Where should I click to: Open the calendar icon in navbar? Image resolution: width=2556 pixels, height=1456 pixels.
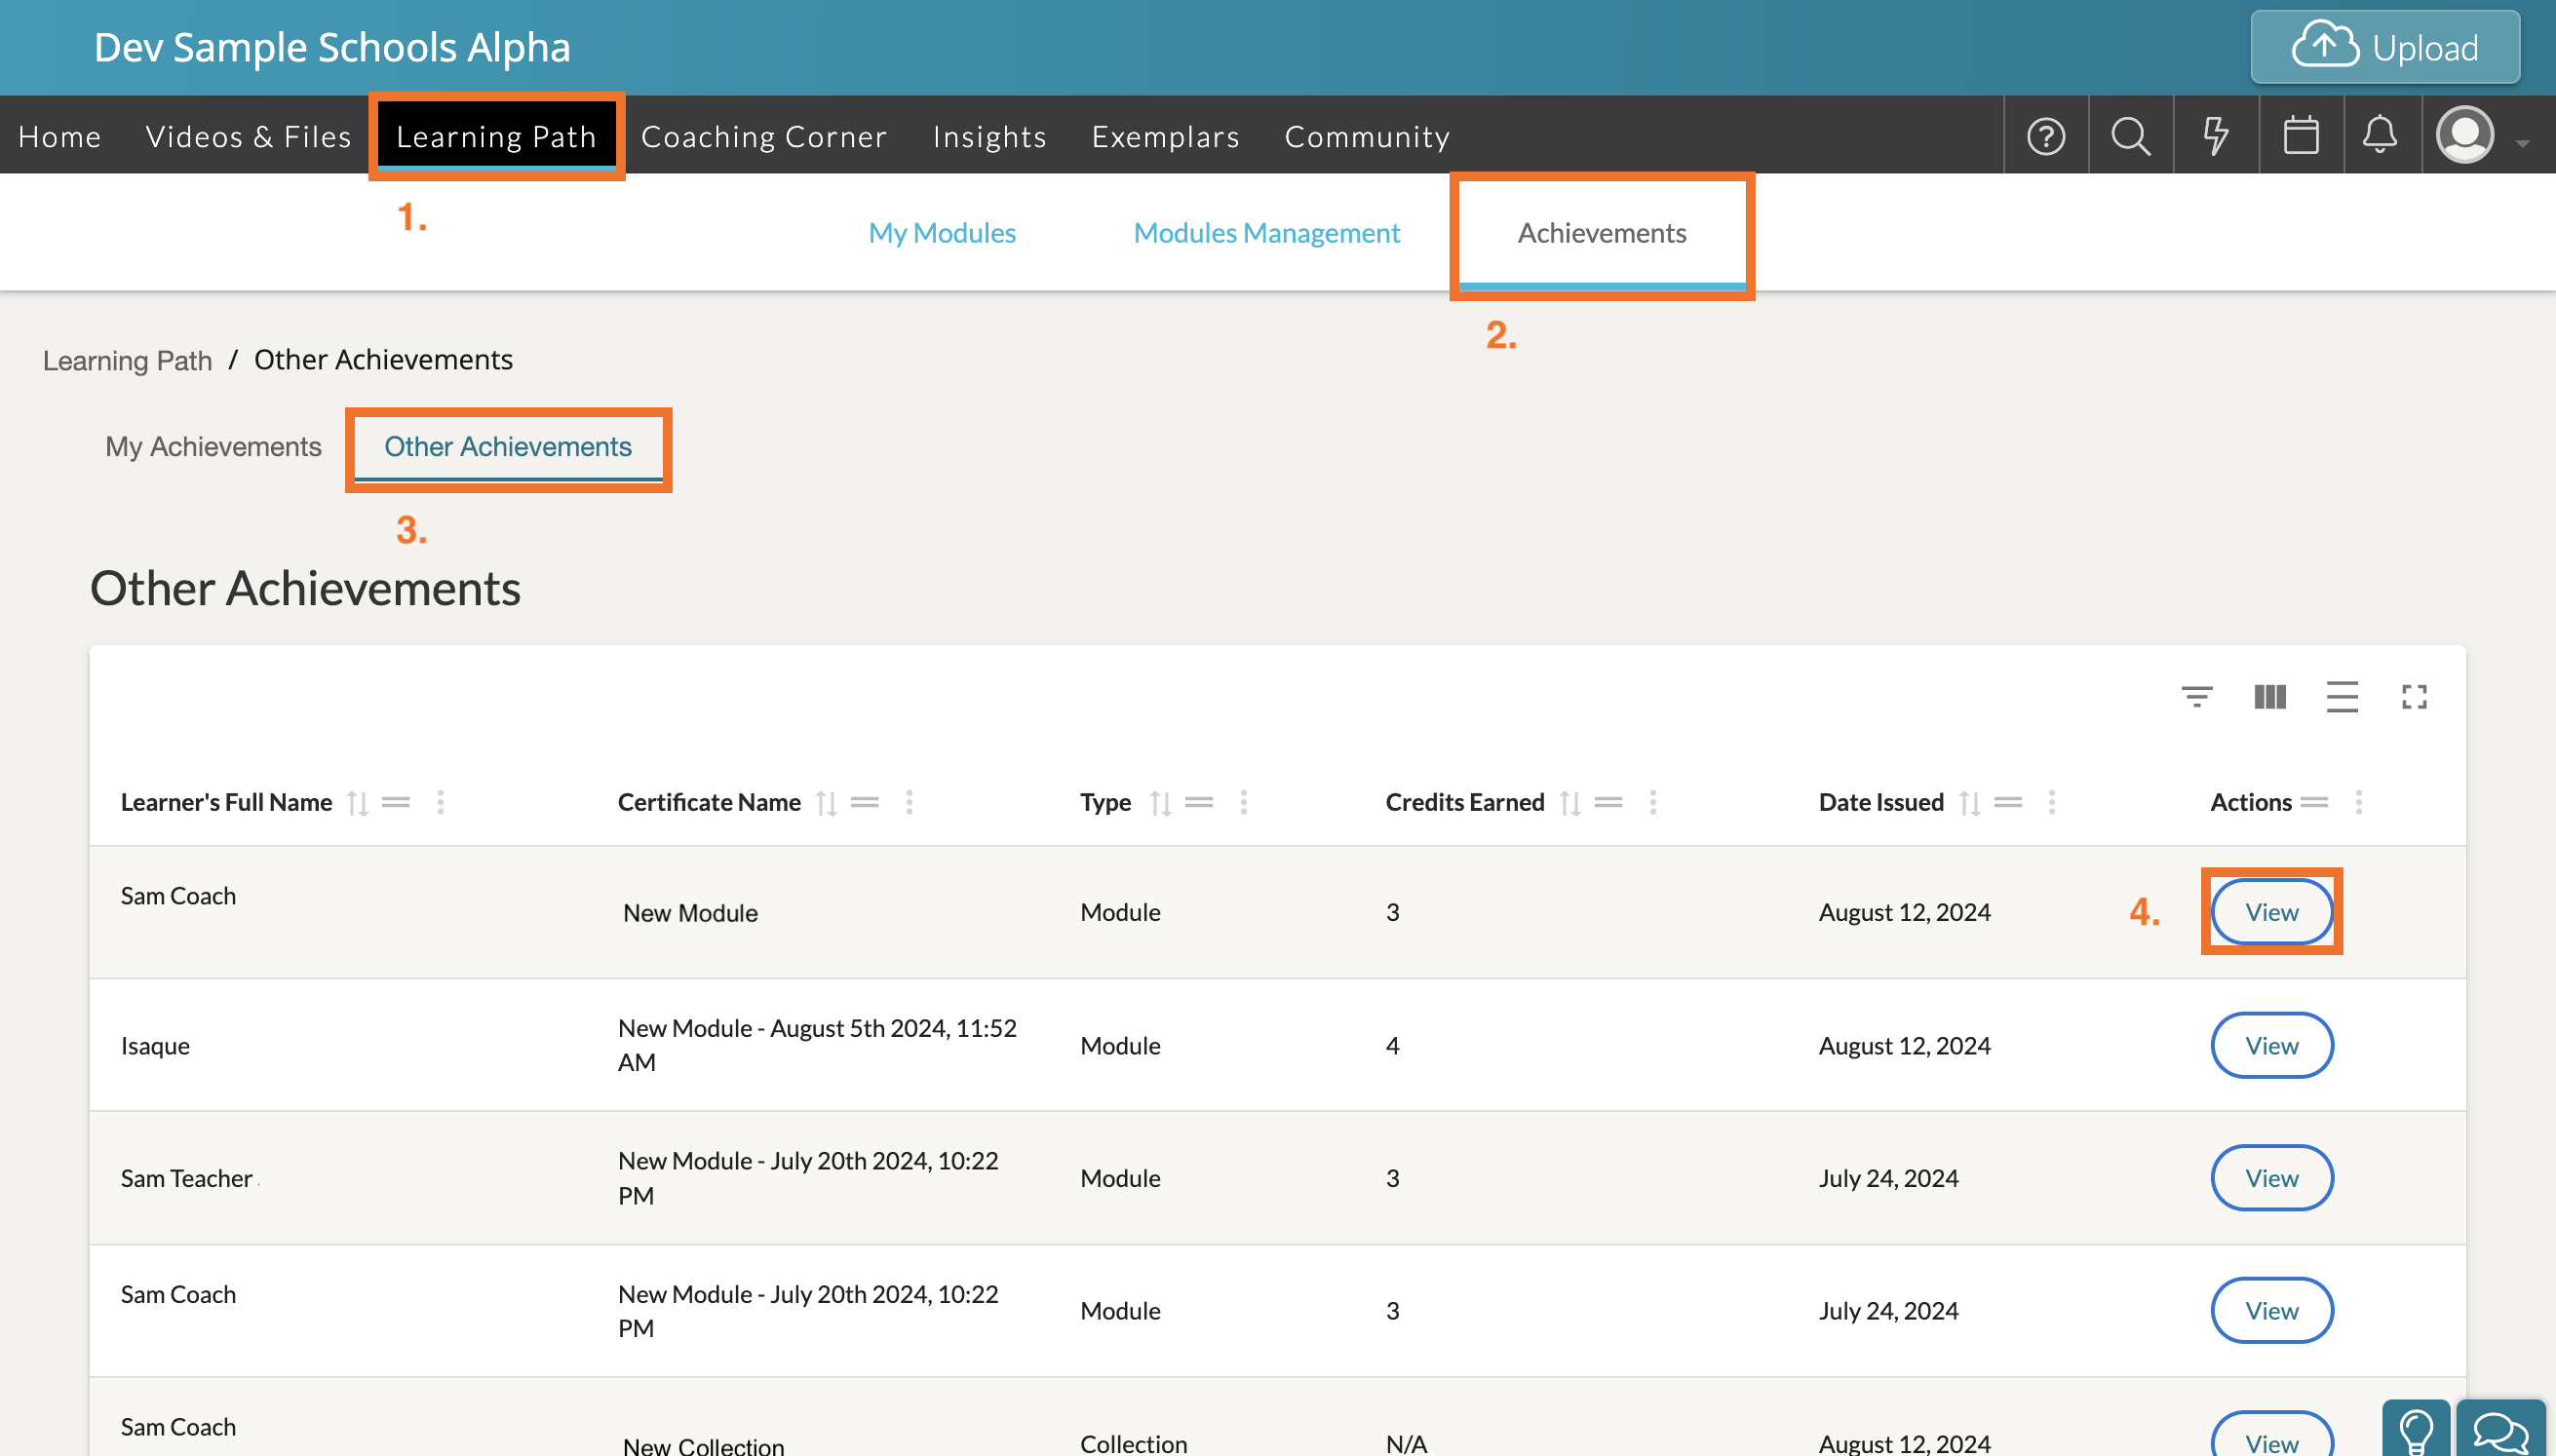click(2300, 136)
